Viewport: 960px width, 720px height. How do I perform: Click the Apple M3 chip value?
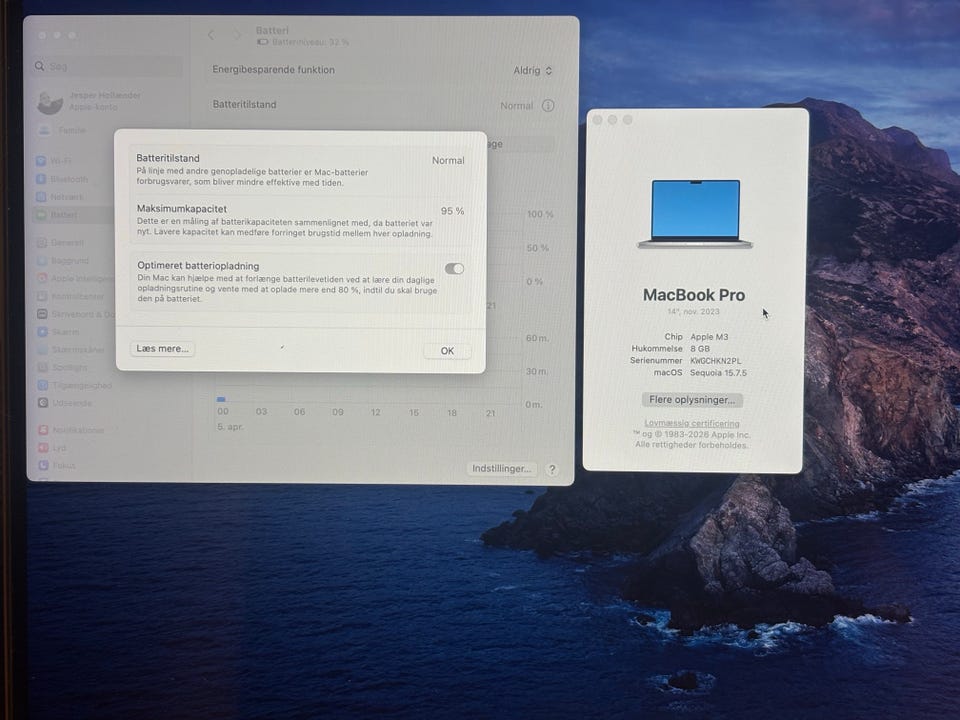coord(709,337)
